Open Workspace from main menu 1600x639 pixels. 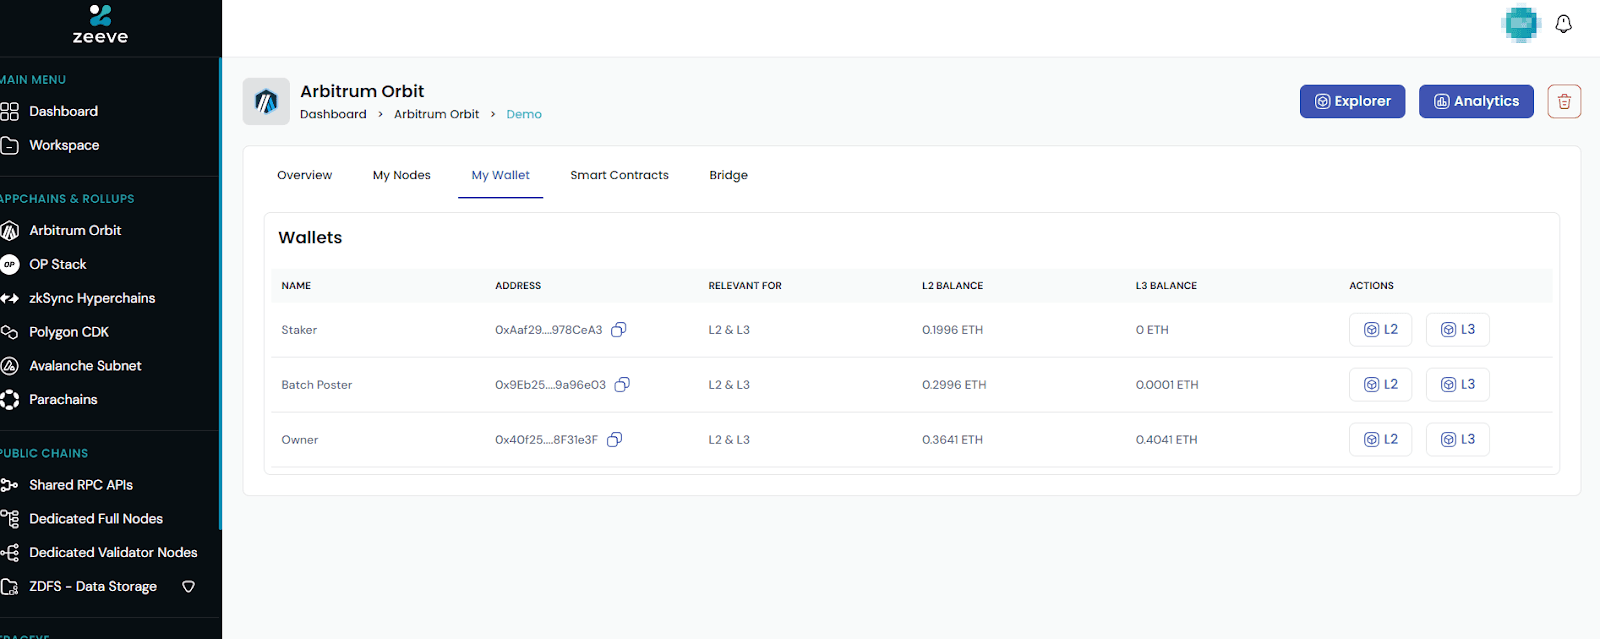click(64, 145)
